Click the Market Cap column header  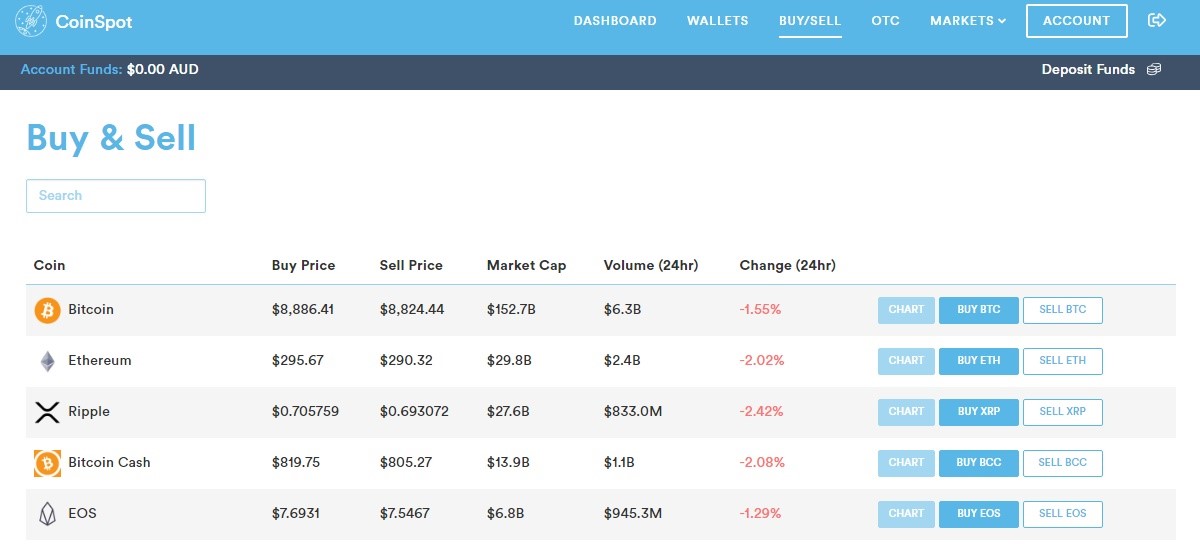(x=526, y=266)
